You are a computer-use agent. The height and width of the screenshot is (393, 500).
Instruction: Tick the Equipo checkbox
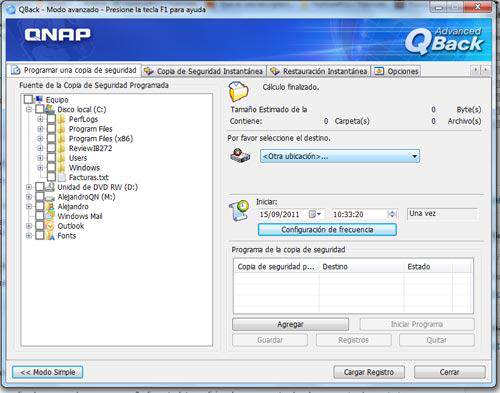[x=28, y=99]
